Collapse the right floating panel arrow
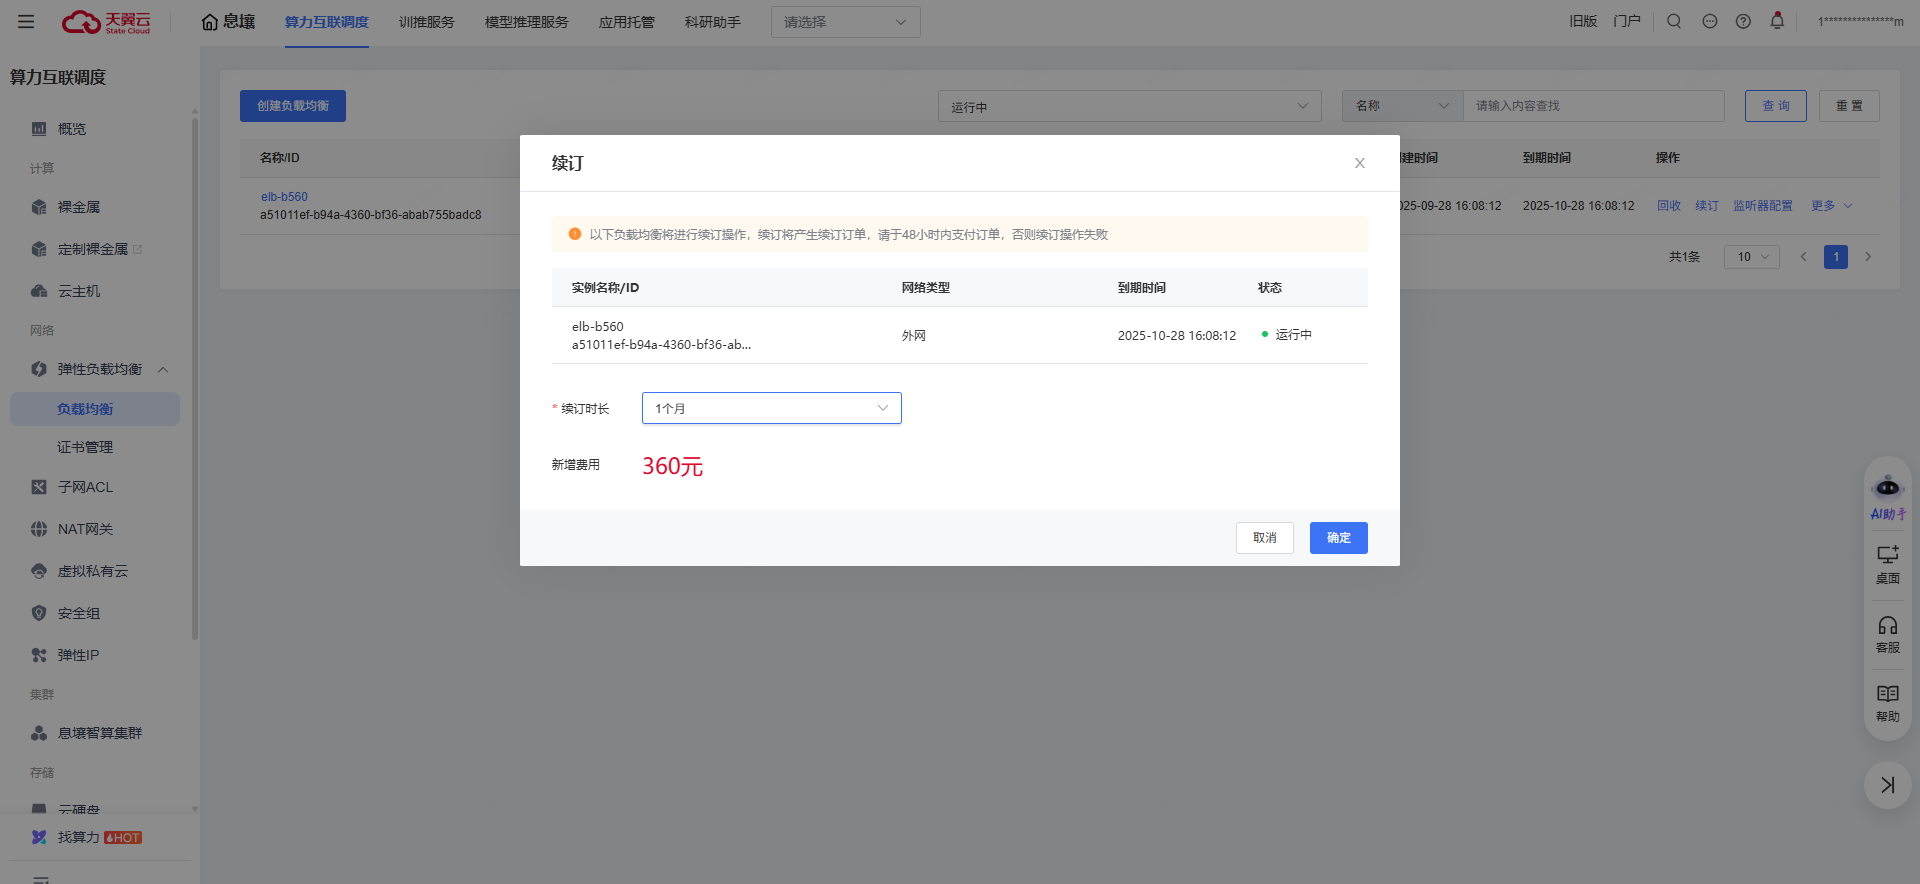This screenshot has width=1920, height=884. [1887, 785]
